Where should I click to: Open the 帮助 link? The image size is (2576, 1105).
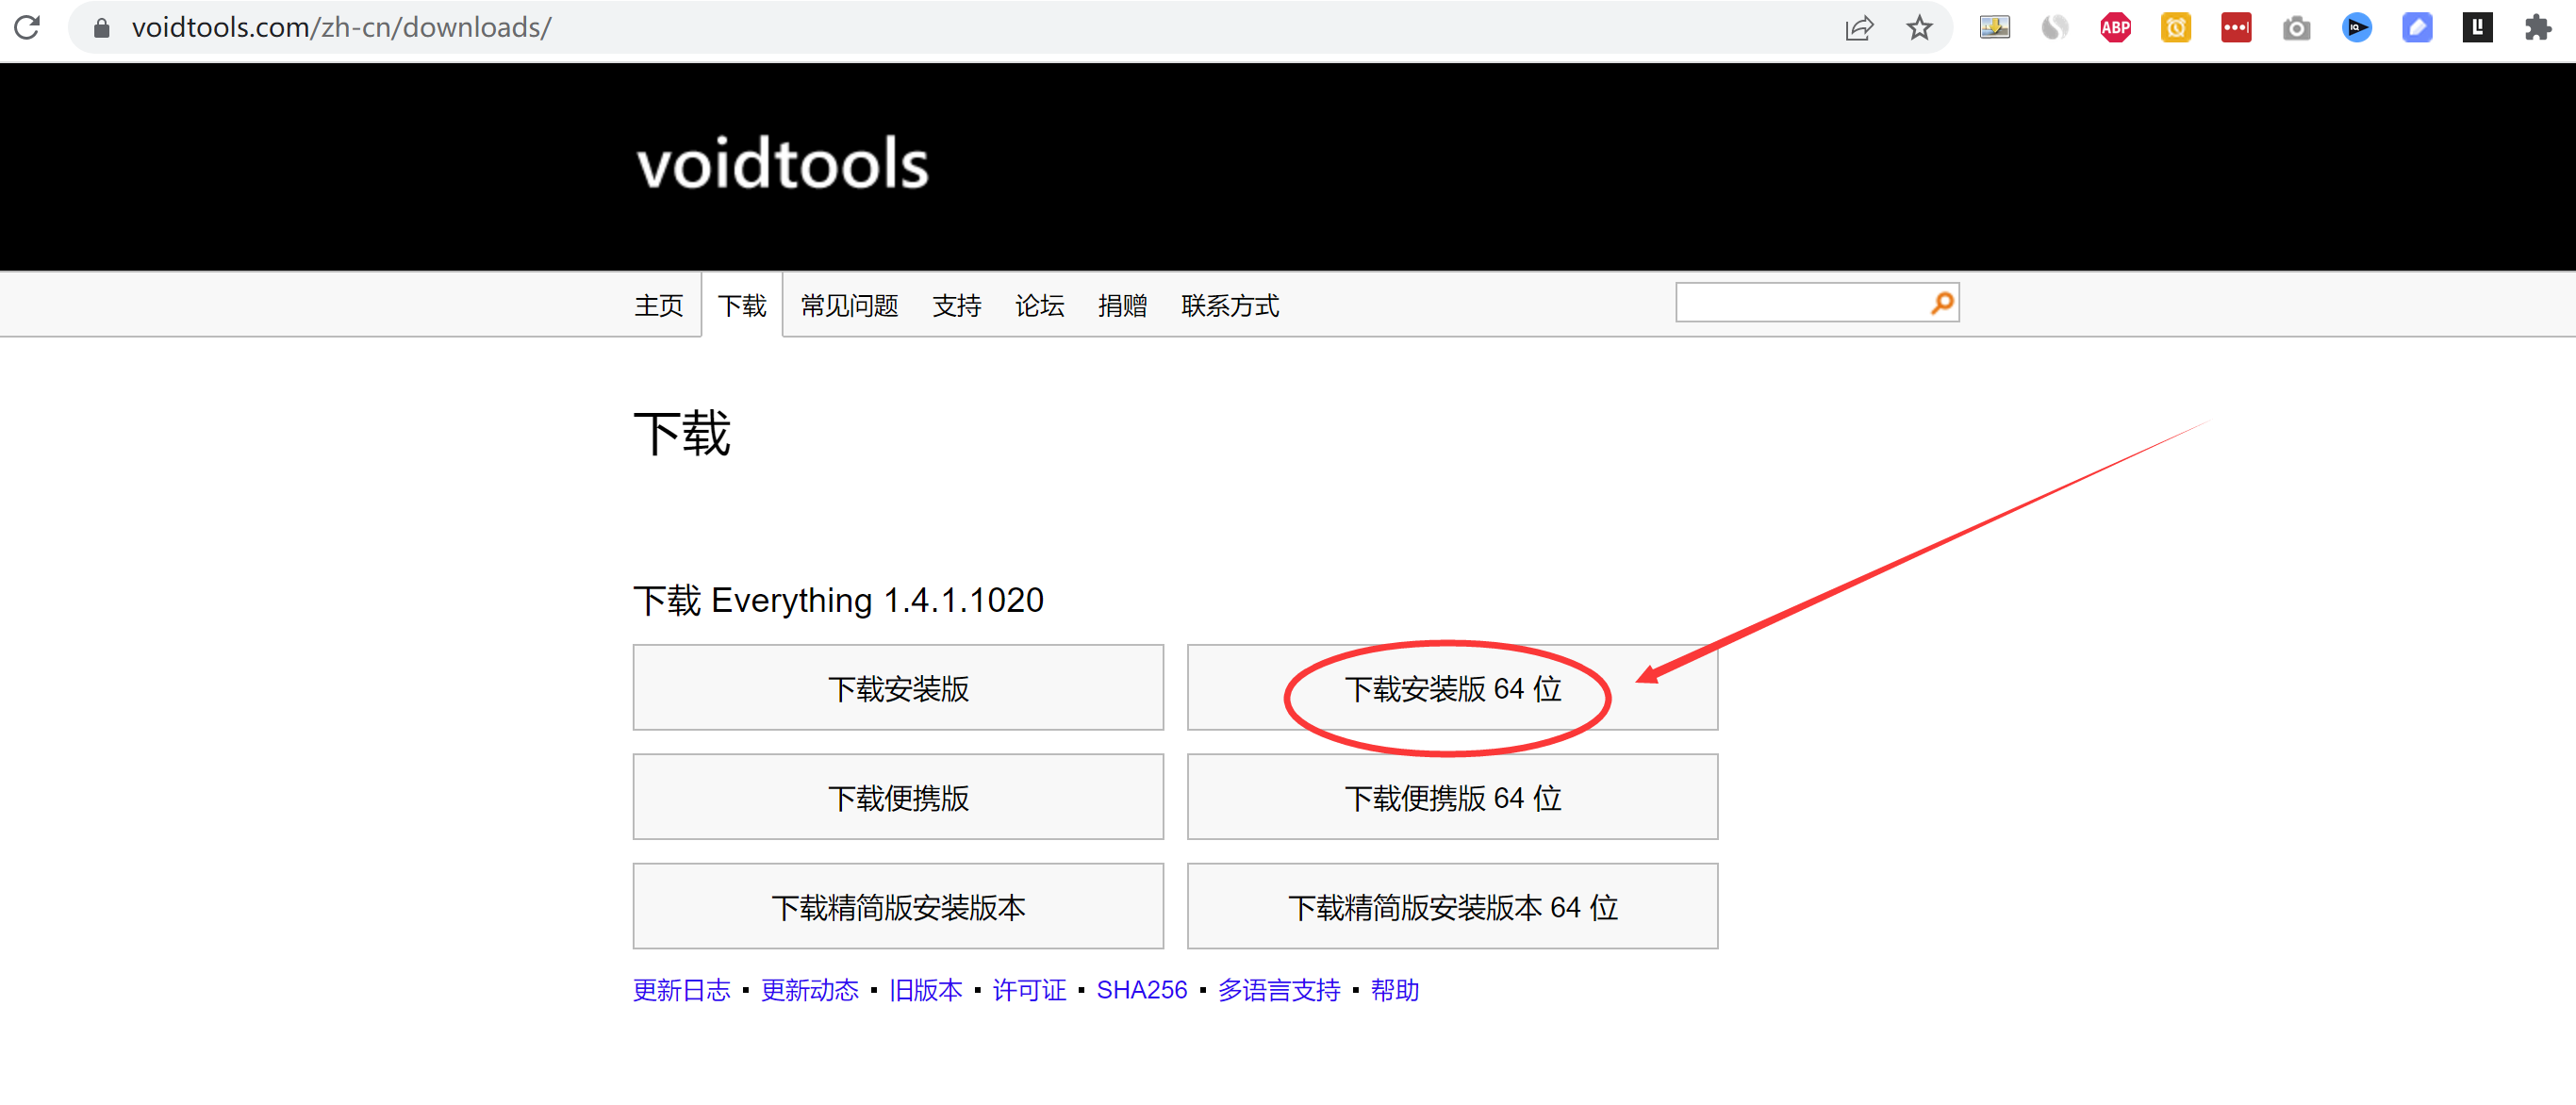tap(1395, 990)
